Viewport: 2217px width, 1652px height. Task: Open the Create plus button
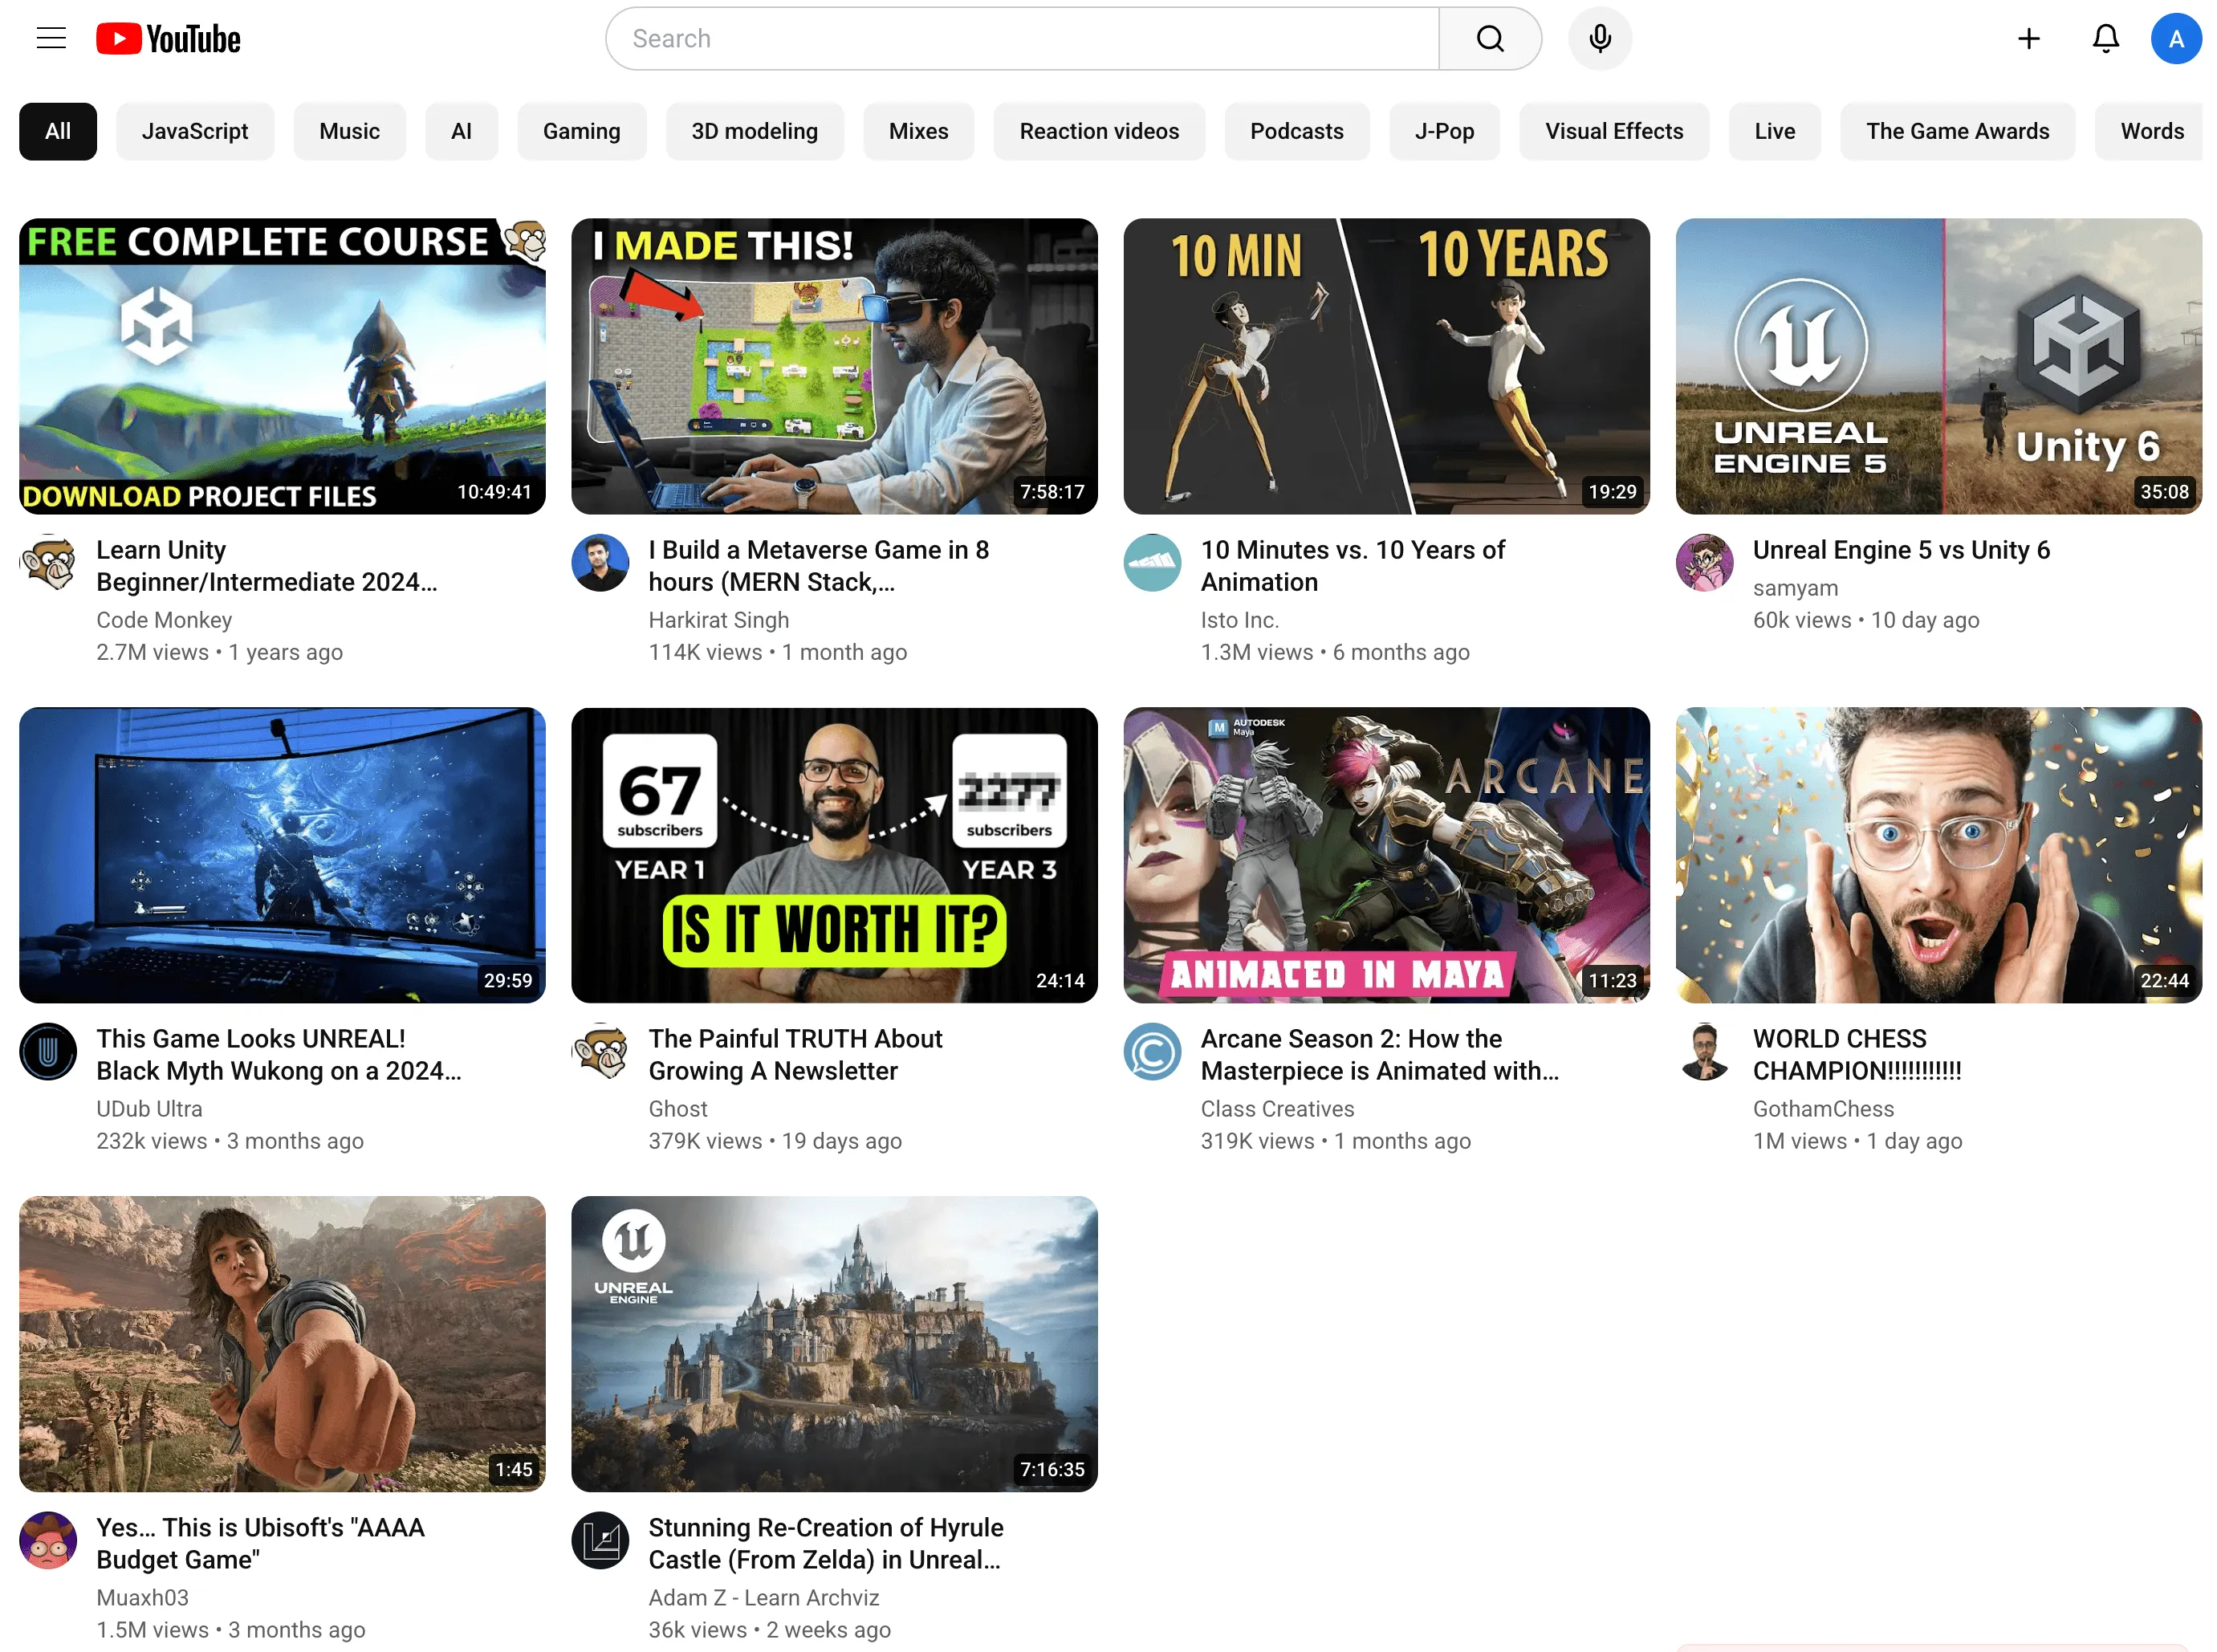[2028, 39]
